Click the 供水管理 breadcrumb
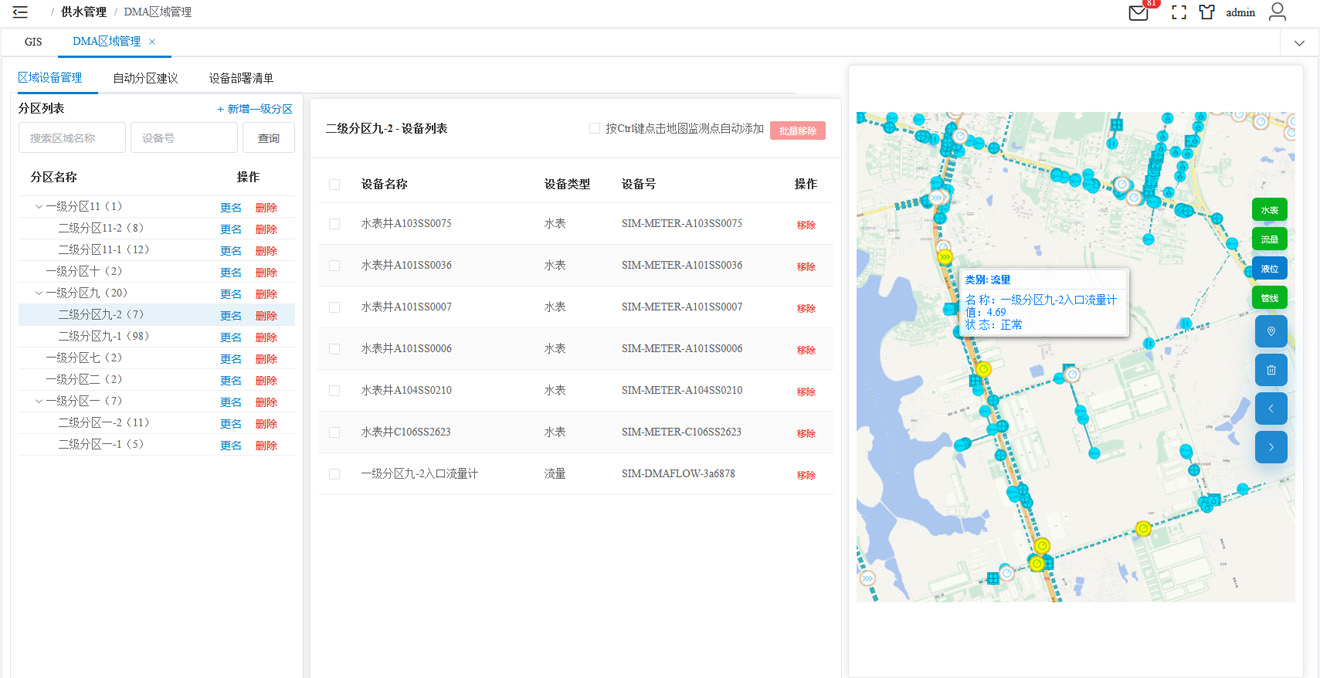The height and width of the screenshot is (678, 1320). pos(84,12)
